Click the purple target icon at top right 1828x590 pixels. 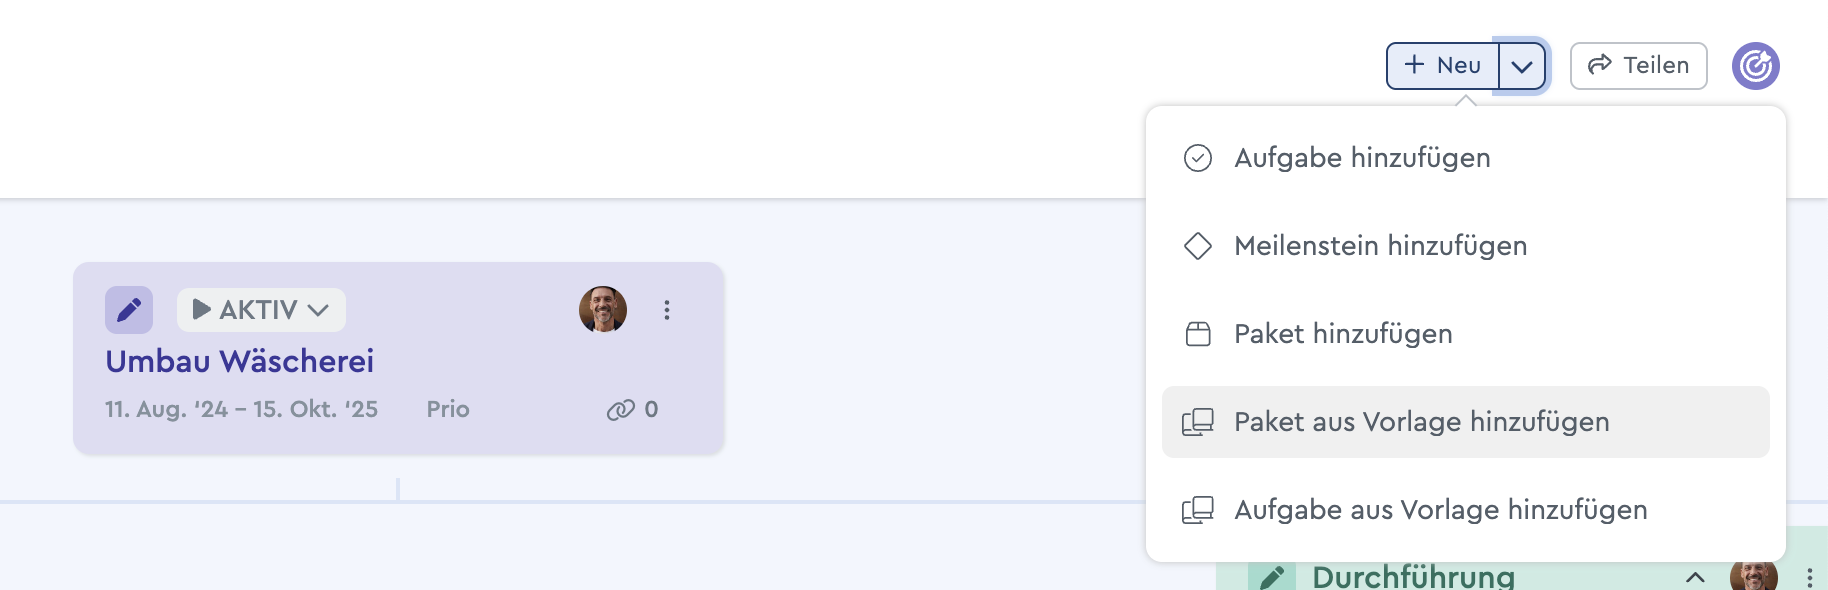coord(1756,66)
